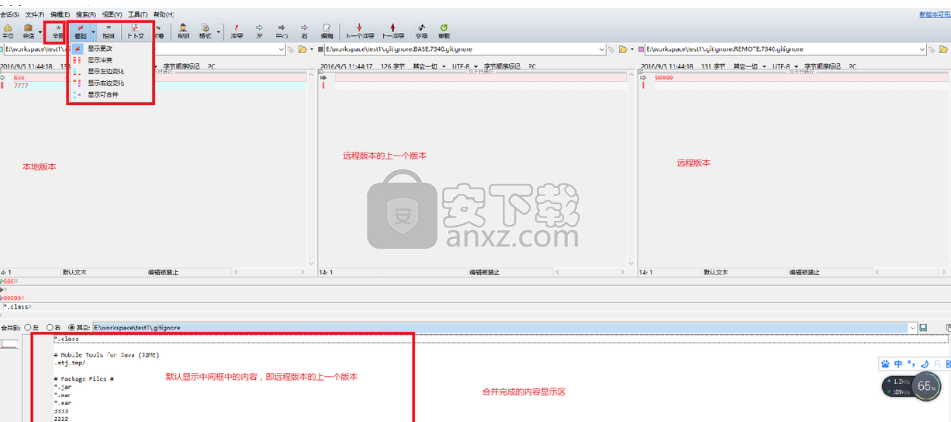Viewport: 951px width, 422px height.
Task: Click the 格式 (Format) toolbar icon
Action: [205, 32]
